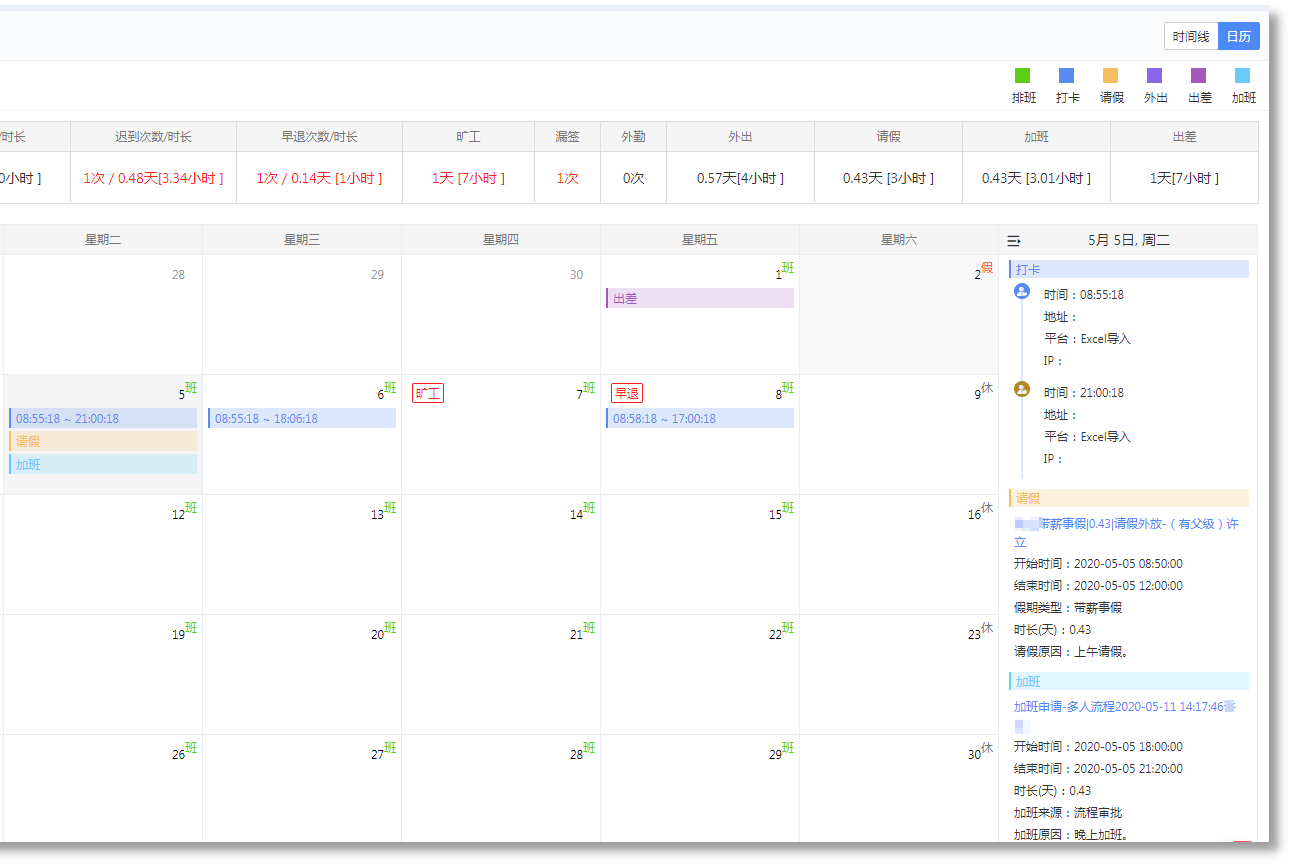
Task: Open the 加班申请-多人流程 link
Action: 1124,707
